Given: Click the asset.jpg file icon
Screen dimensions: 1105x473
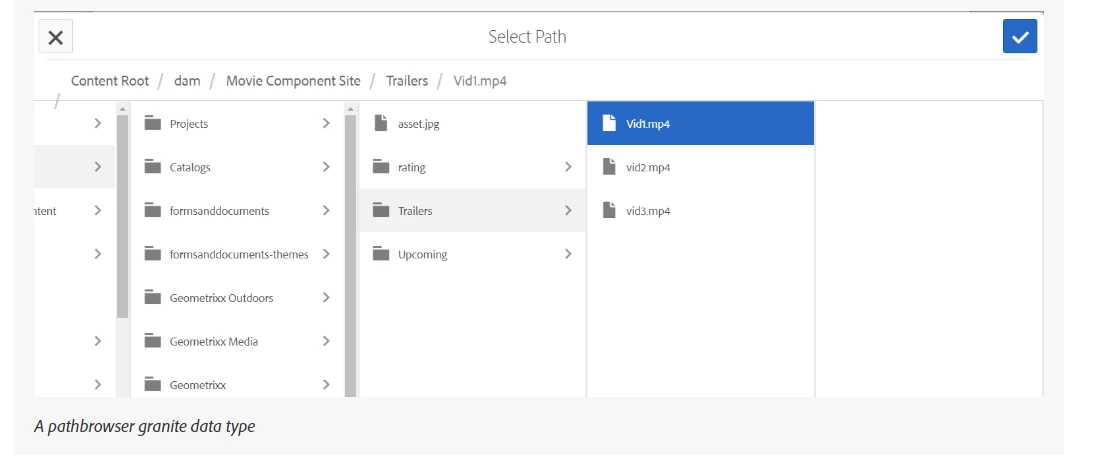Looking at the screenshot, I should click(381, 123).
